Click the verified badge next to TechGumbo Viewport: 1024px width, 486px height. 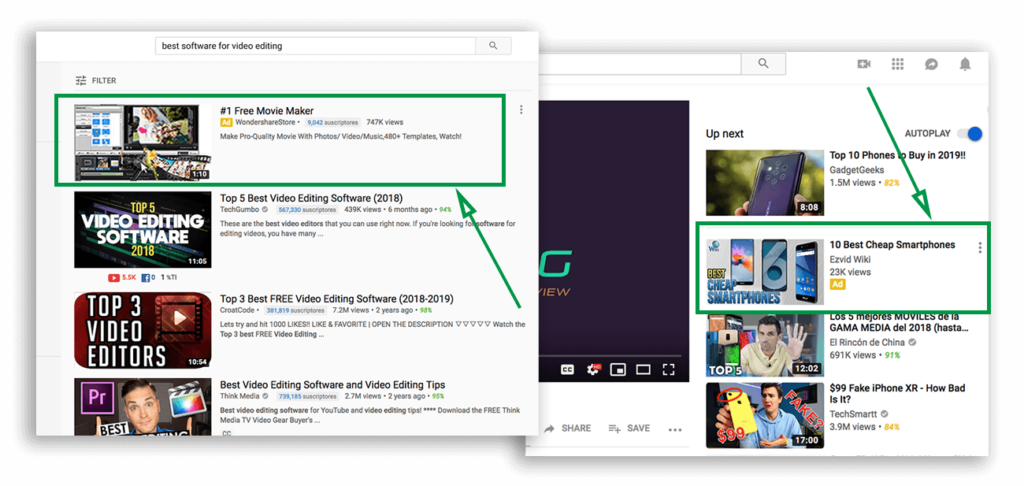265,210
